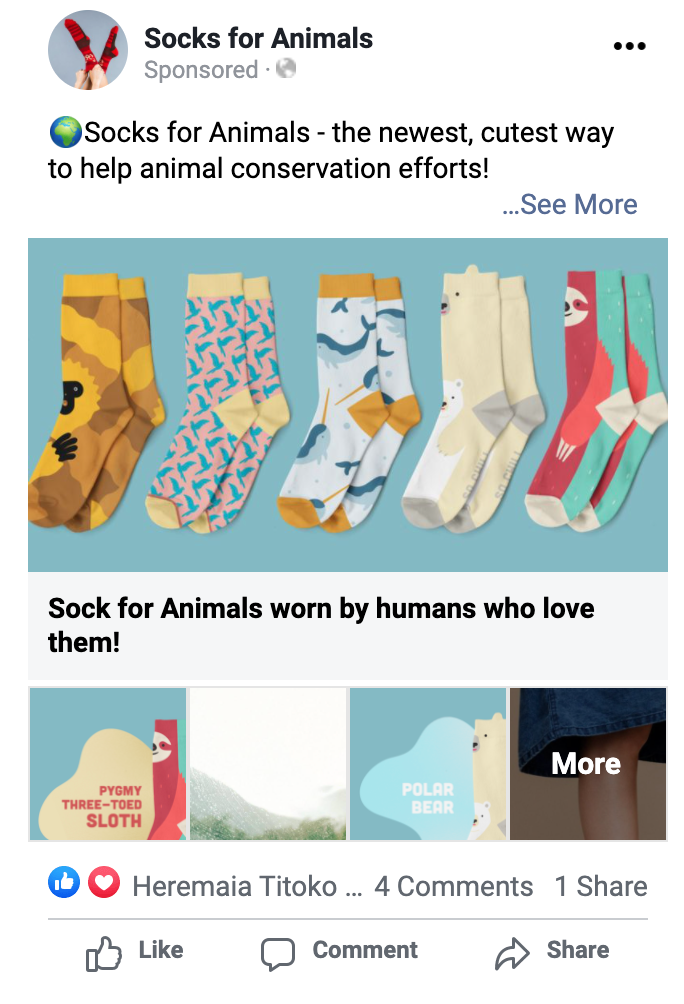This screenshot has width=684, height=1004.
Task: Click the Share arrow icon
Action: pyautogui.click(x=512, y=953)
